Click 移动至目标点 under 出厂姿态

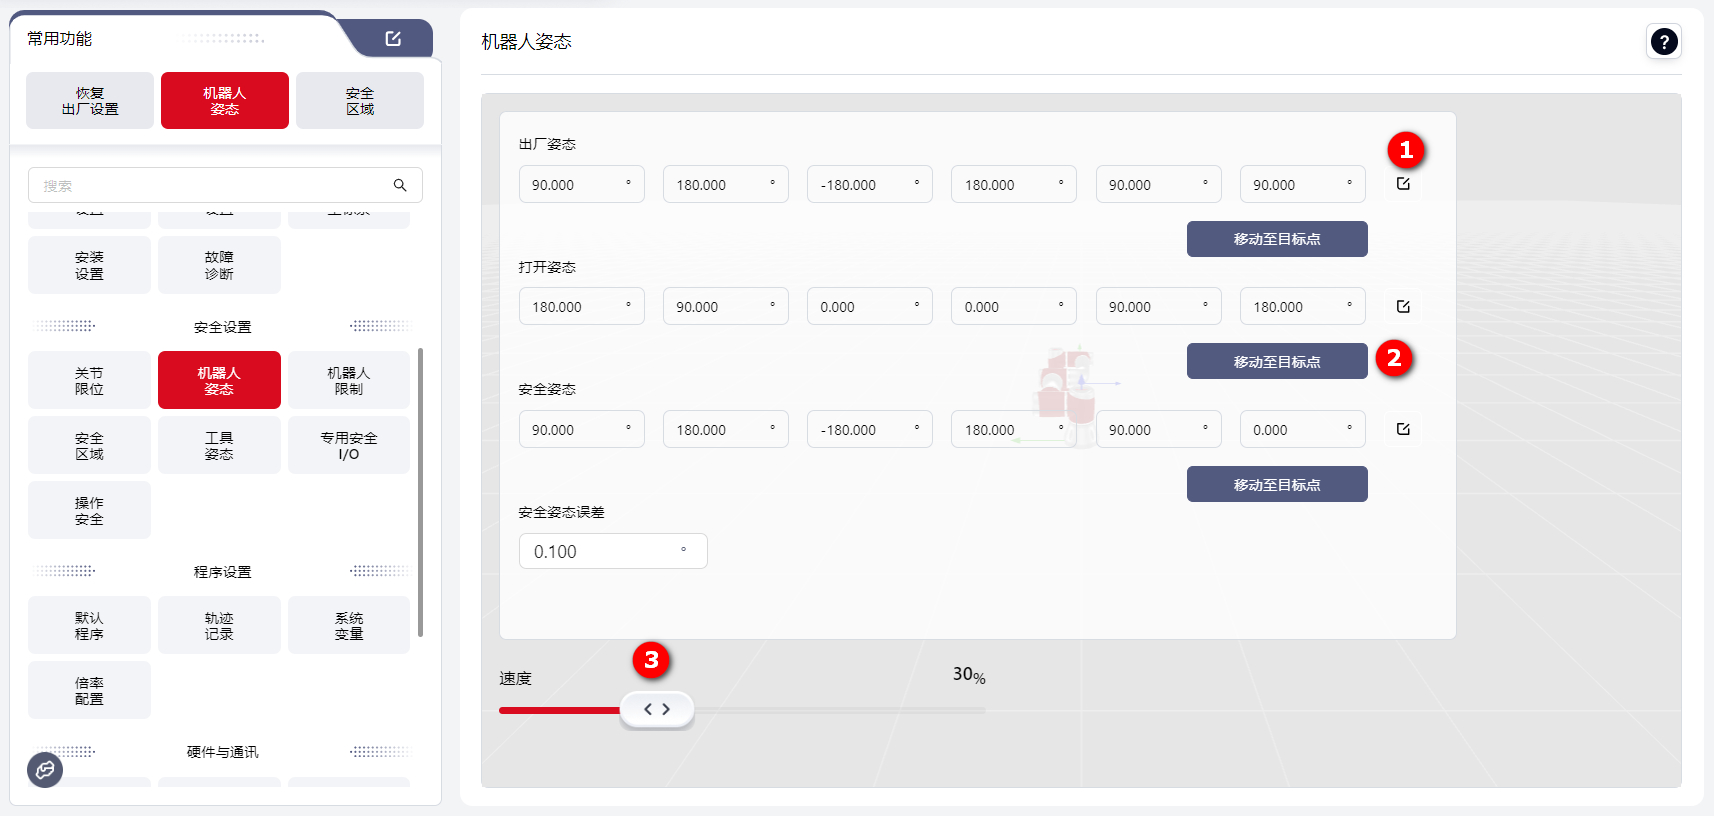point(1276,239)
